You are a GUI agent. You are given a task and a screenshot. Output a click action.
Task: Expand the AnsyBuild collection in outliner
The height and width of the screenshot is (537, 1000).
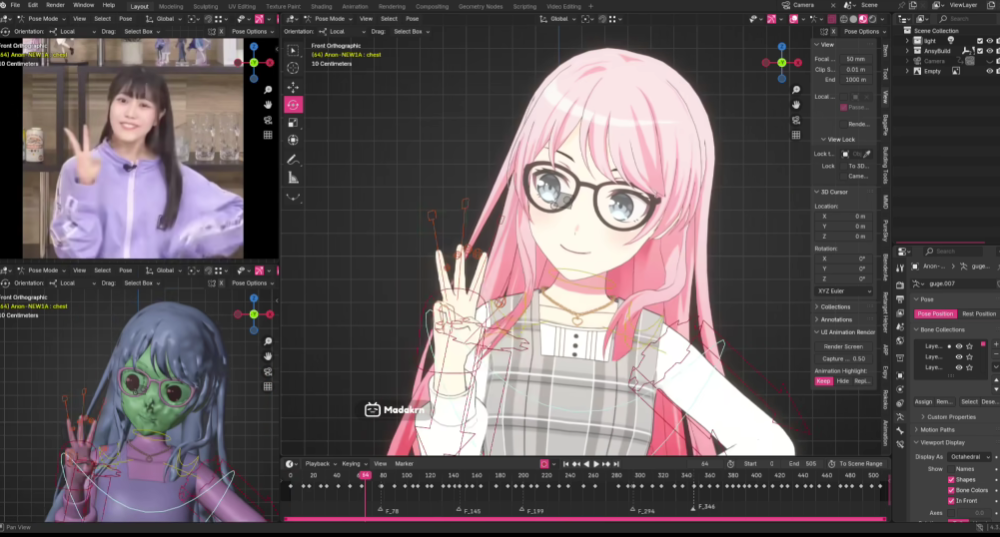[x=908, y=51]
